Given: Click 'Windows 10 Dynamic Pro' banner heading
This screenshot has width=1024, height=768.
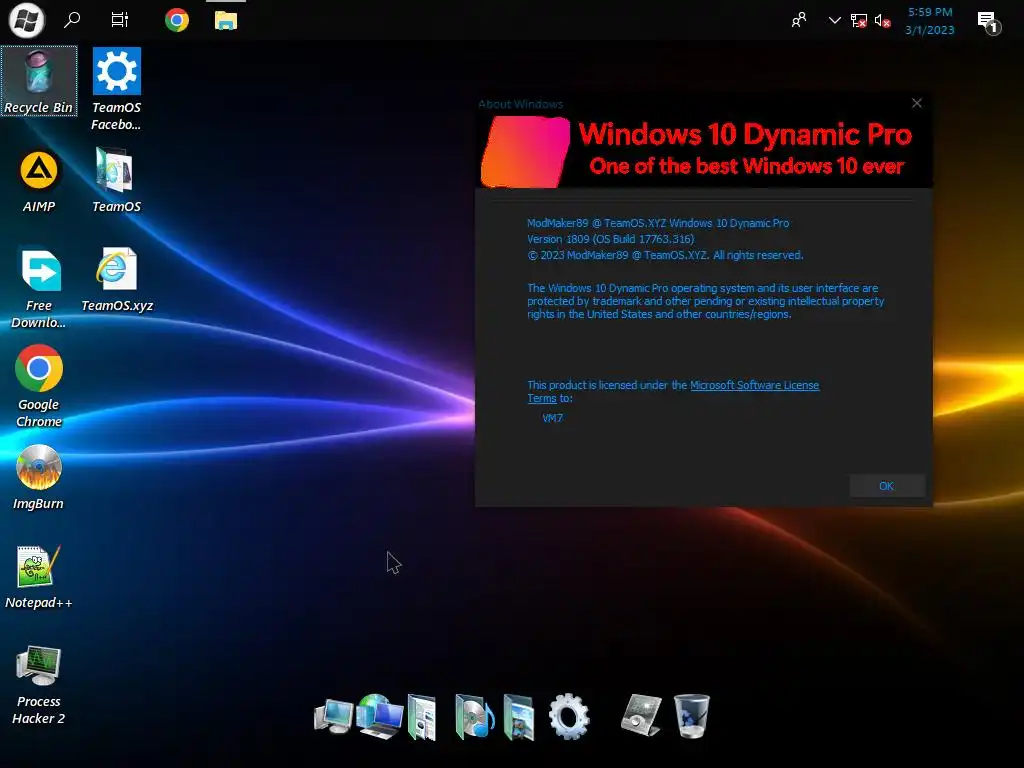Looking at the screenshot, I should pos(745,134).
